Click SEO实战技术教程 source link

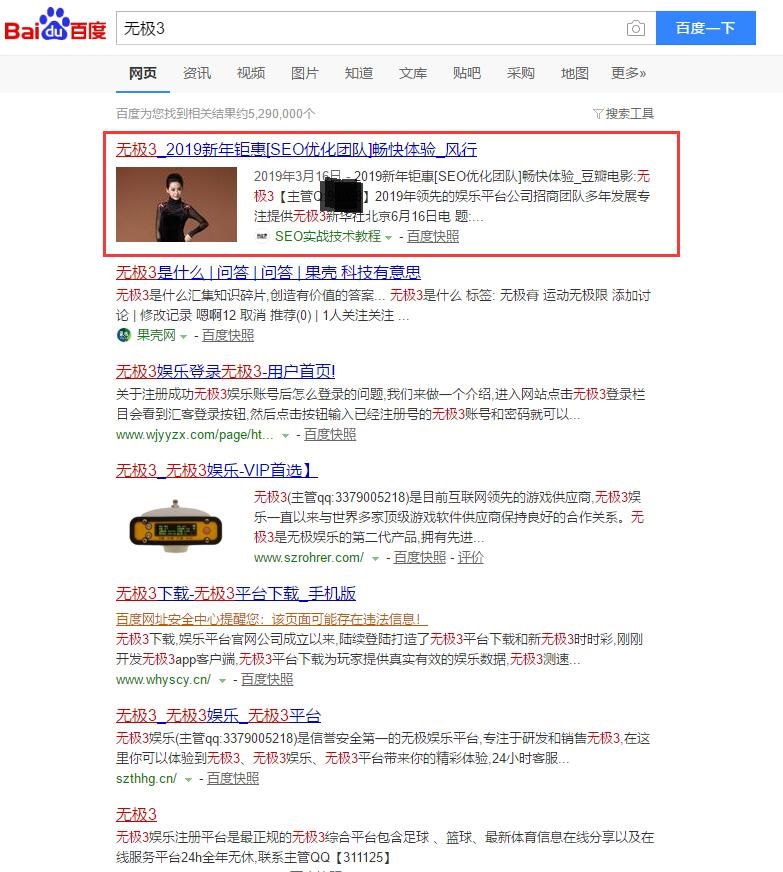click(328, 236)
